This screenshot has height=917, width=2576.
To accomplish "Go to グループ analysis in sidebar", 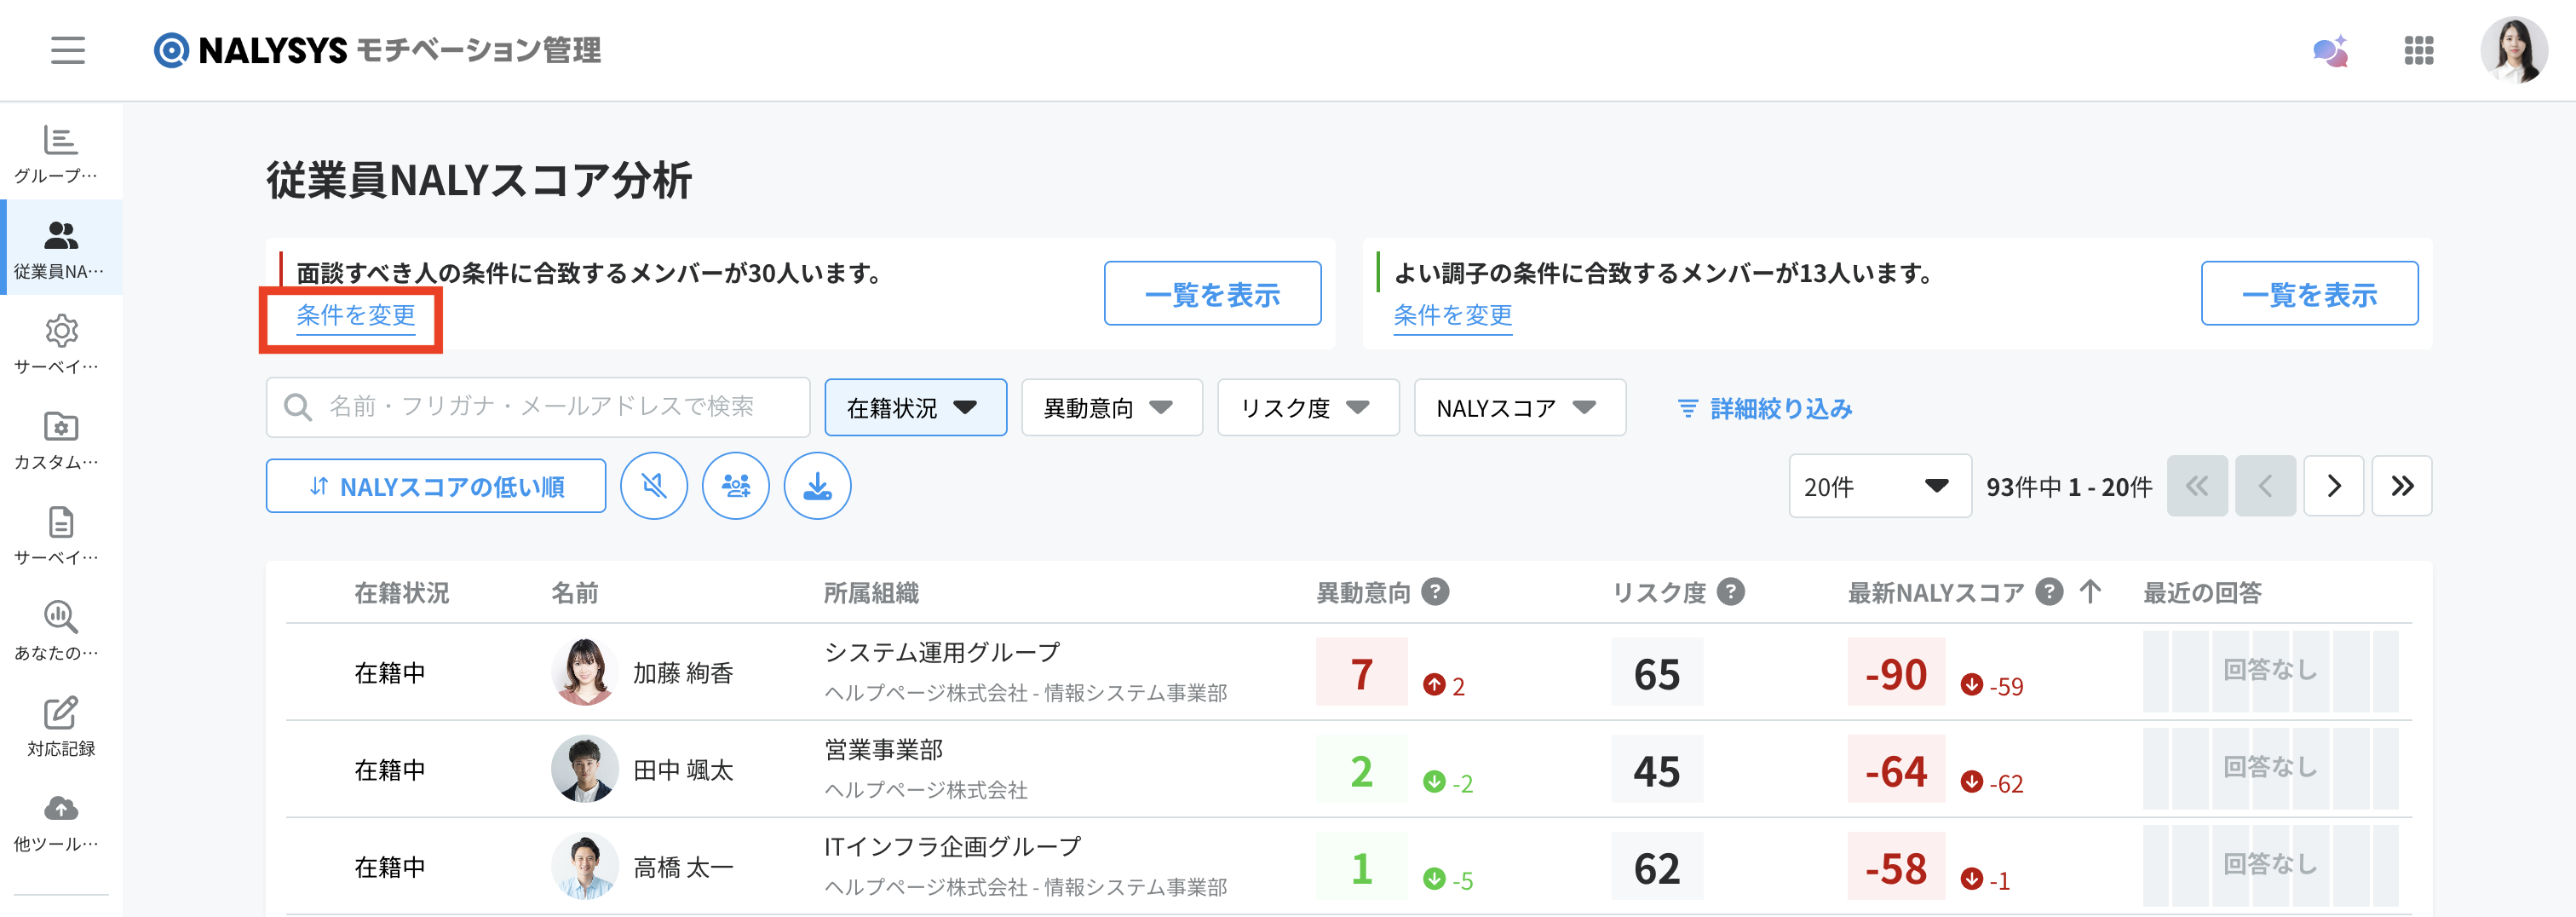I will coord(61,153).
